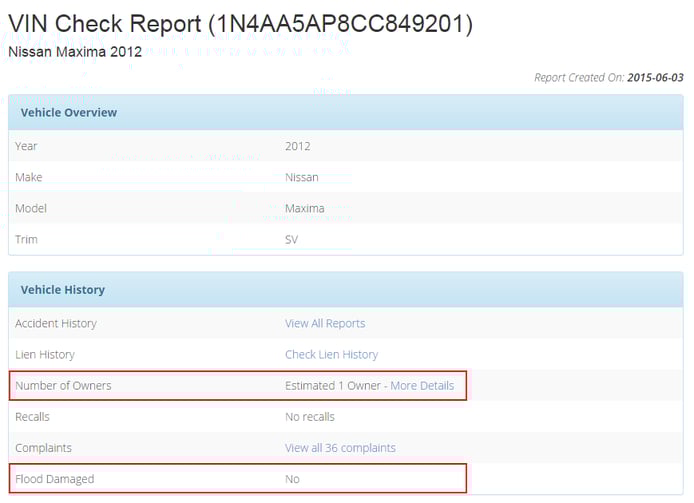Select the Accident History label
694x503 pixels.
[56, 324]
